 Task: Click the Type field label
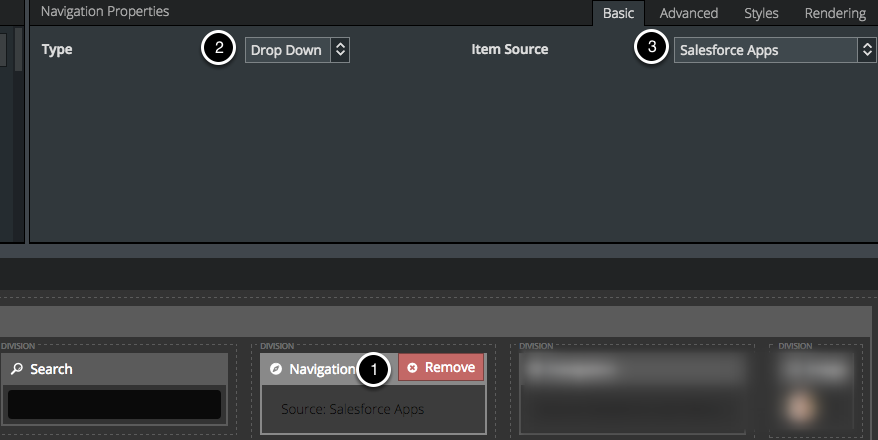pos(57,49)
